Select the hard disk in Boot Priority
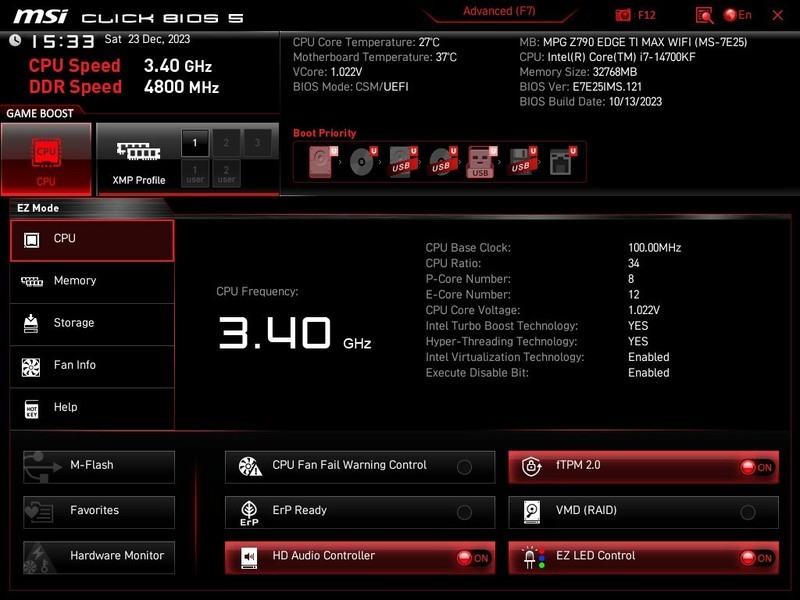Viewport: 800px width, 600px height. (x=320, y=160)
